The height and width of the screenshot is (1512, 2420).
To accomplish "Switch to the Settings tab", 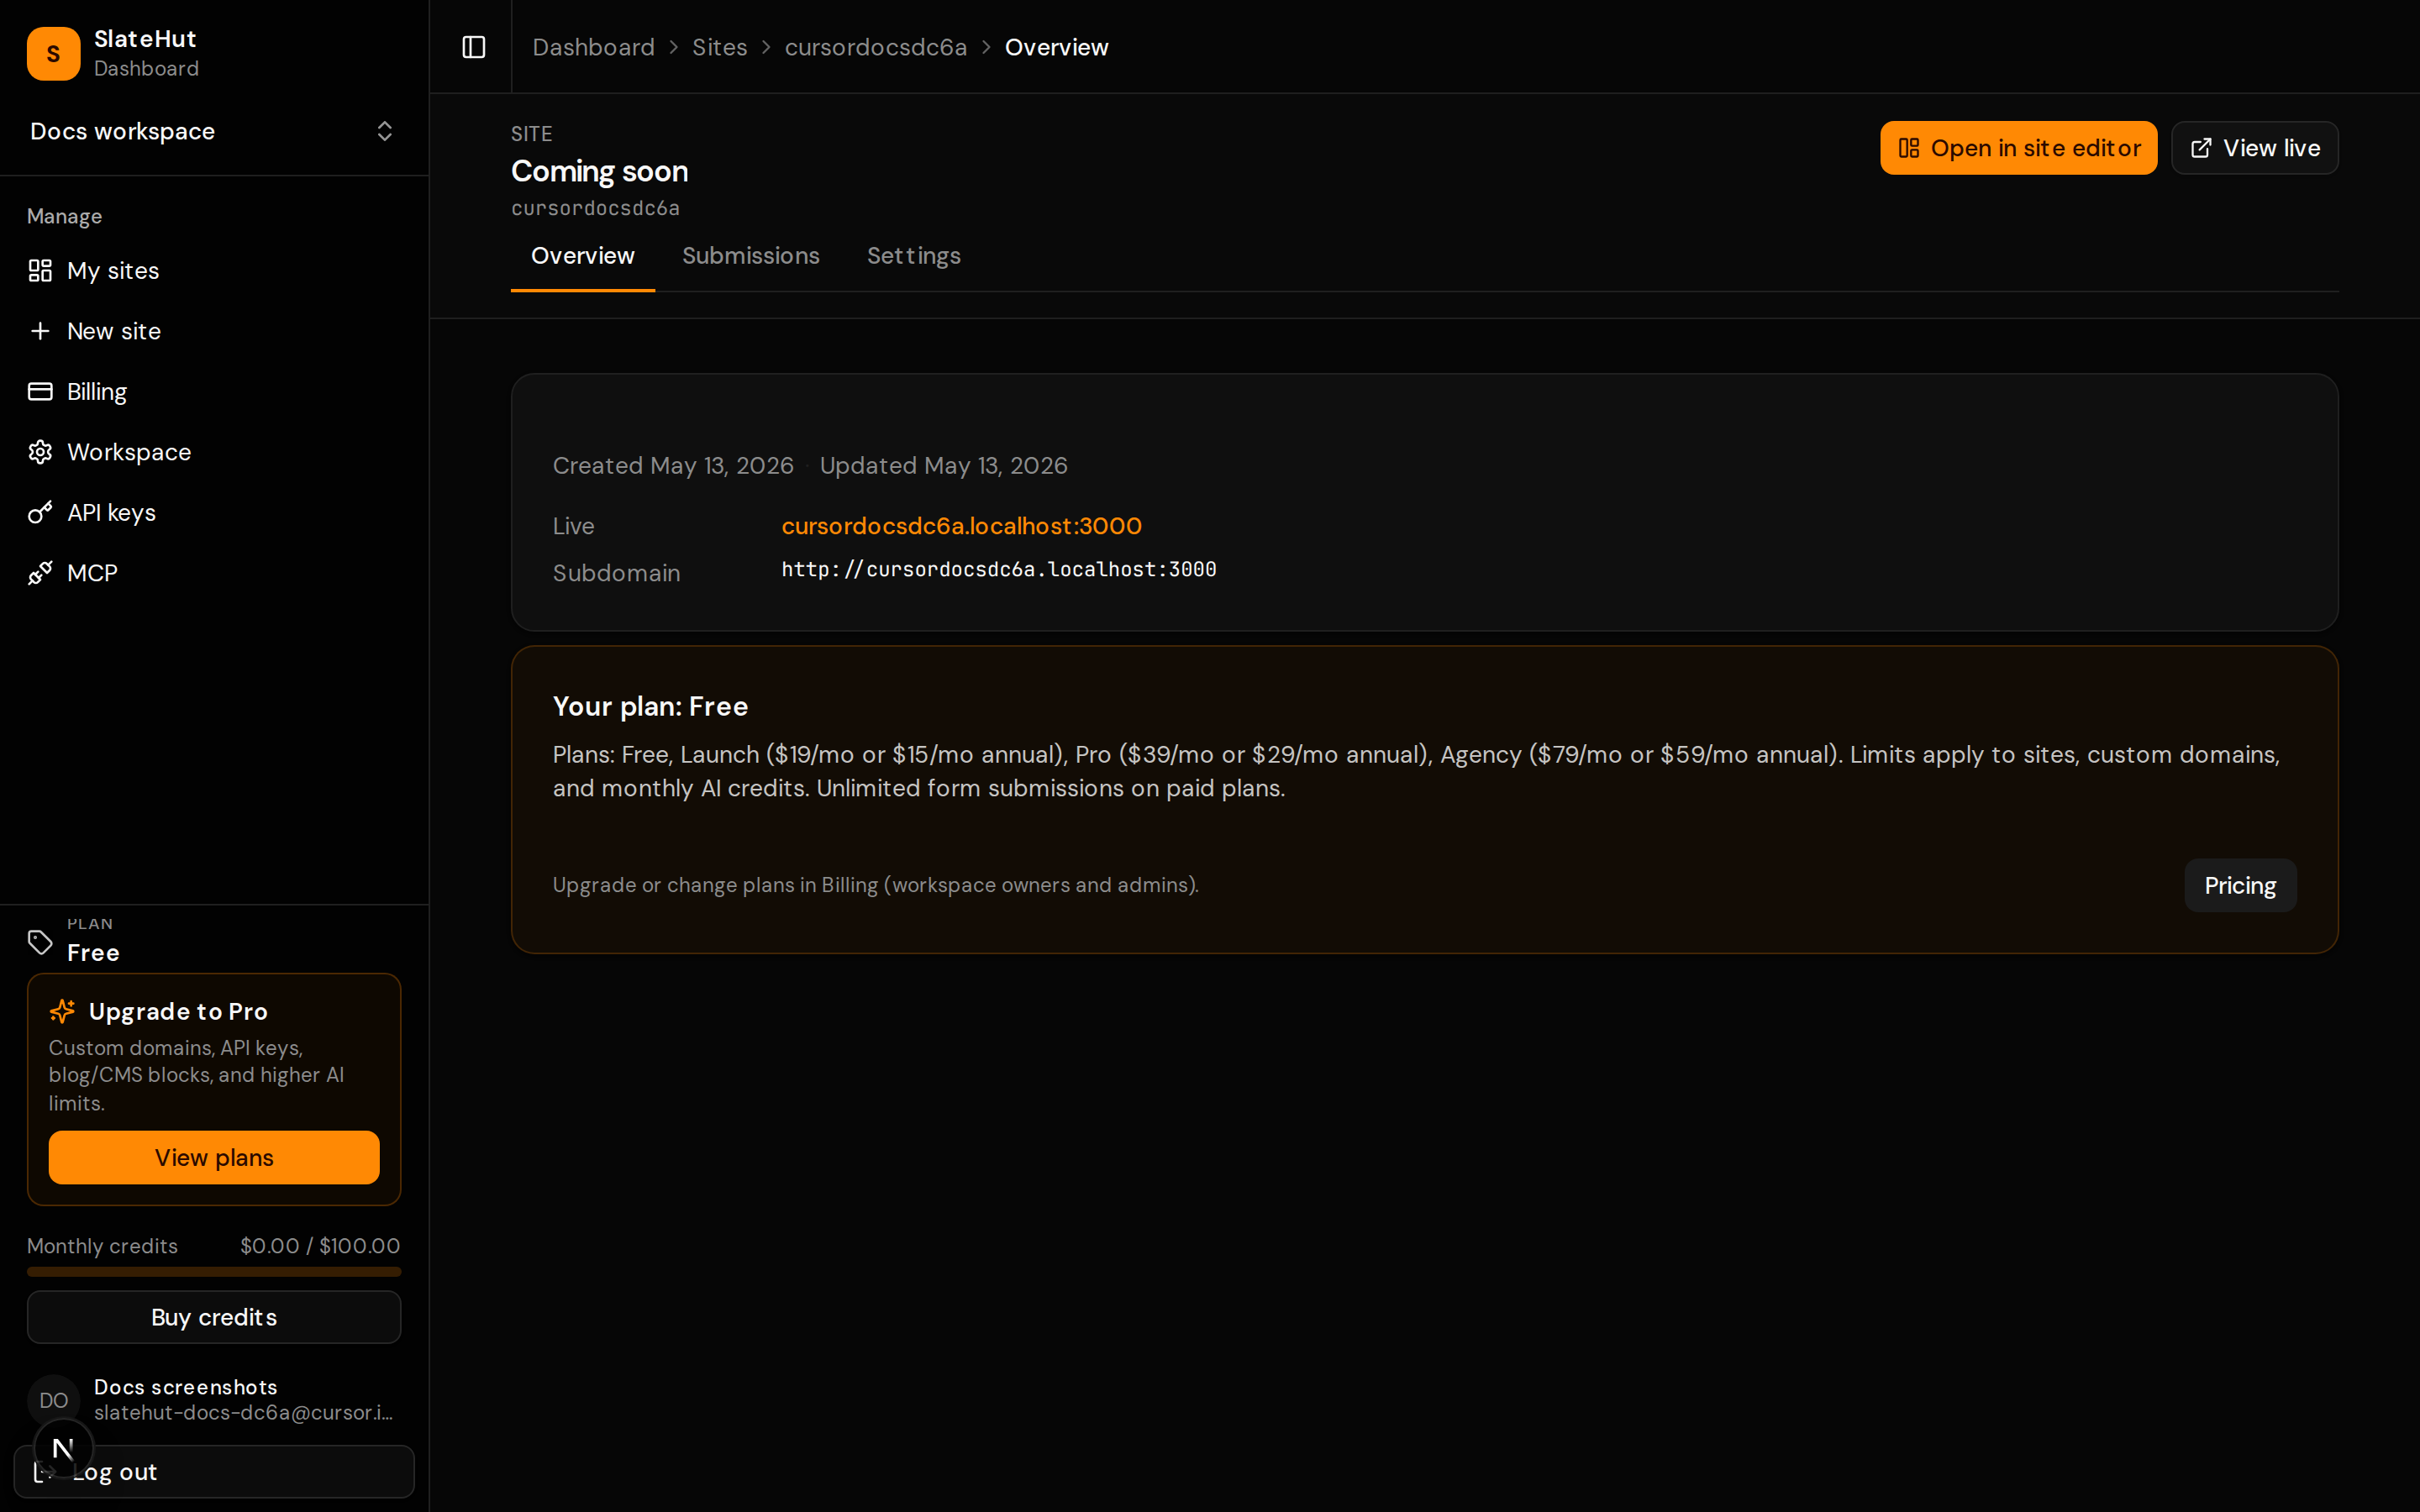I will [x=914, y=256].
